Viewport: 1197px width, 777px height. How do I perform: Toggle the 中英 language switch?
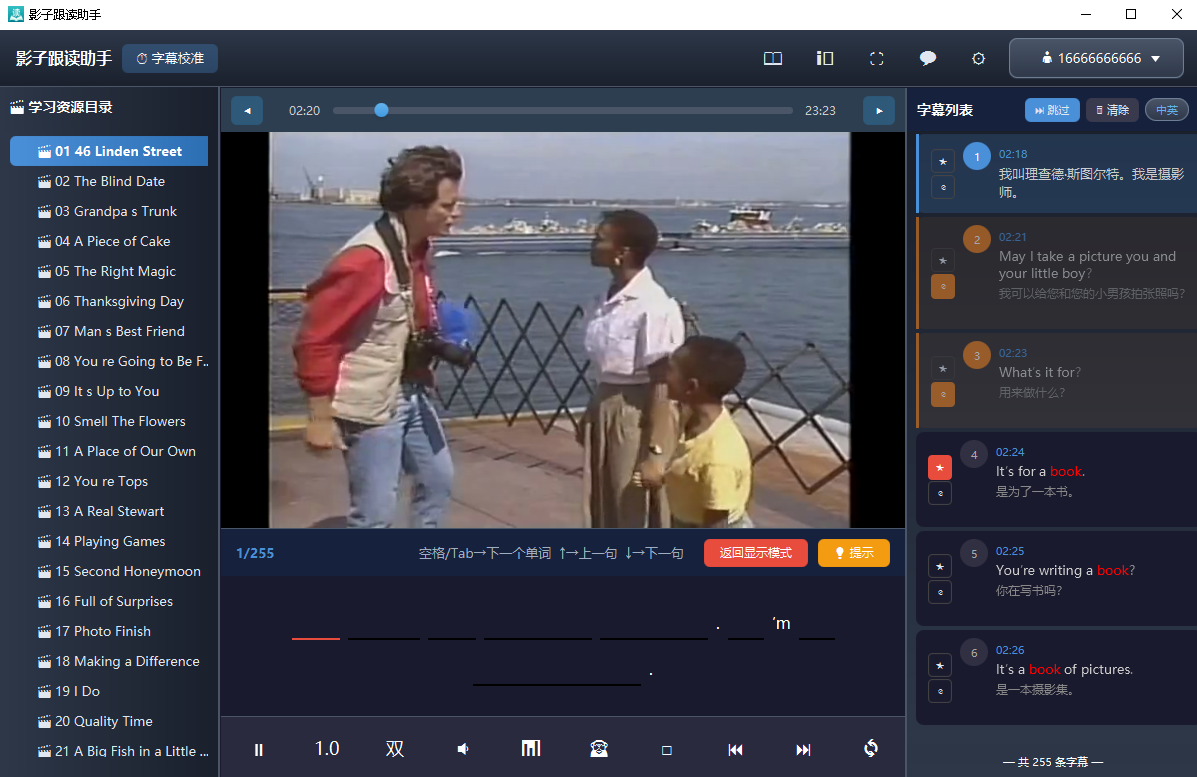1166,110
